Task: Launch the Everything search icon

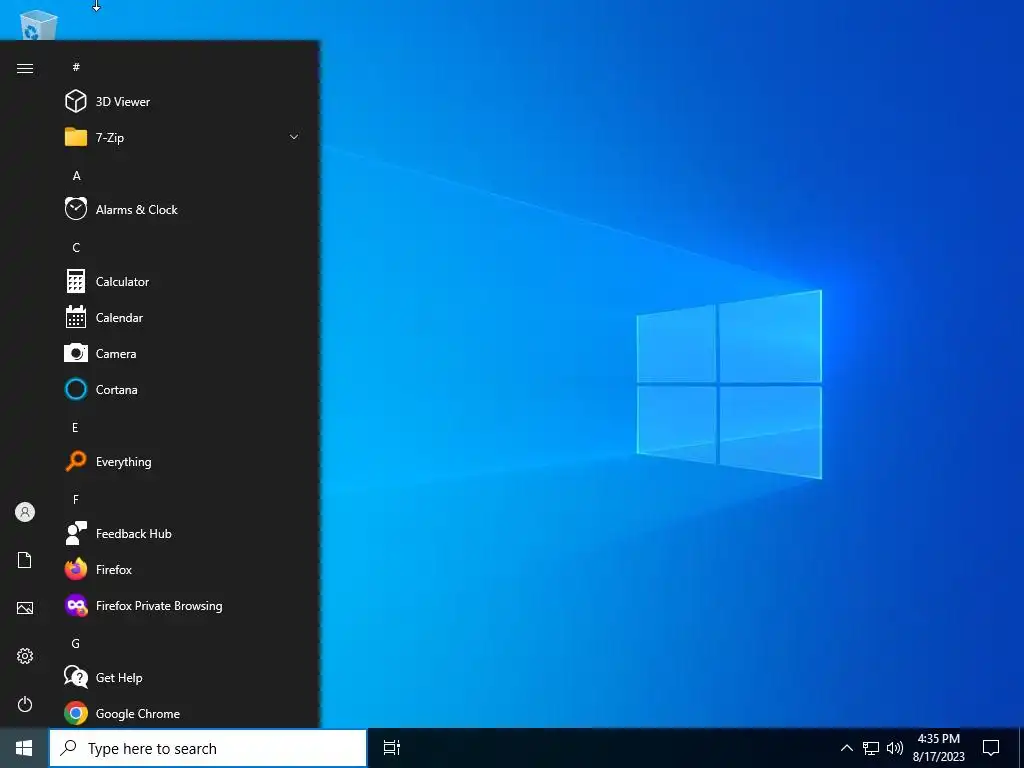Action: (x=76, y=461)
